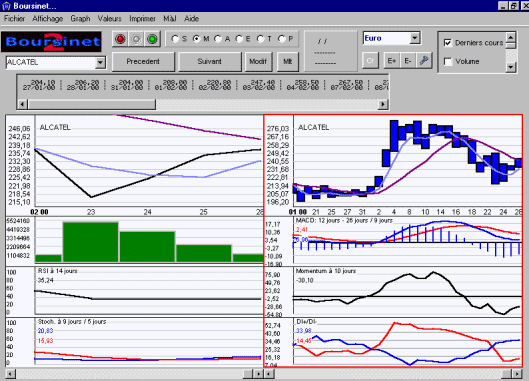The height and width of the screenshot is (381, 529).
Task: Click the wrench settings icon button
Action: [424, 61]
